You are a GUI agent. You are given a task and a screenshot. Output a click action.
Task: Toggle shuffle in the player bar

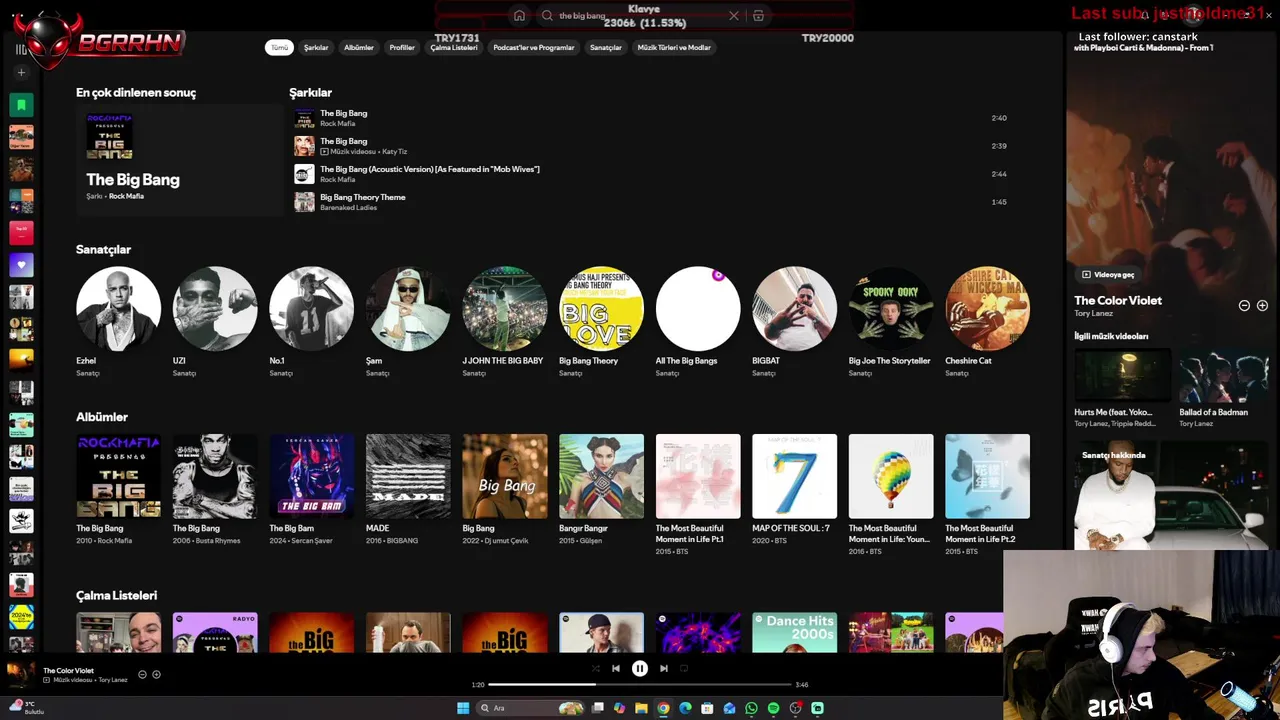point(596,668)
